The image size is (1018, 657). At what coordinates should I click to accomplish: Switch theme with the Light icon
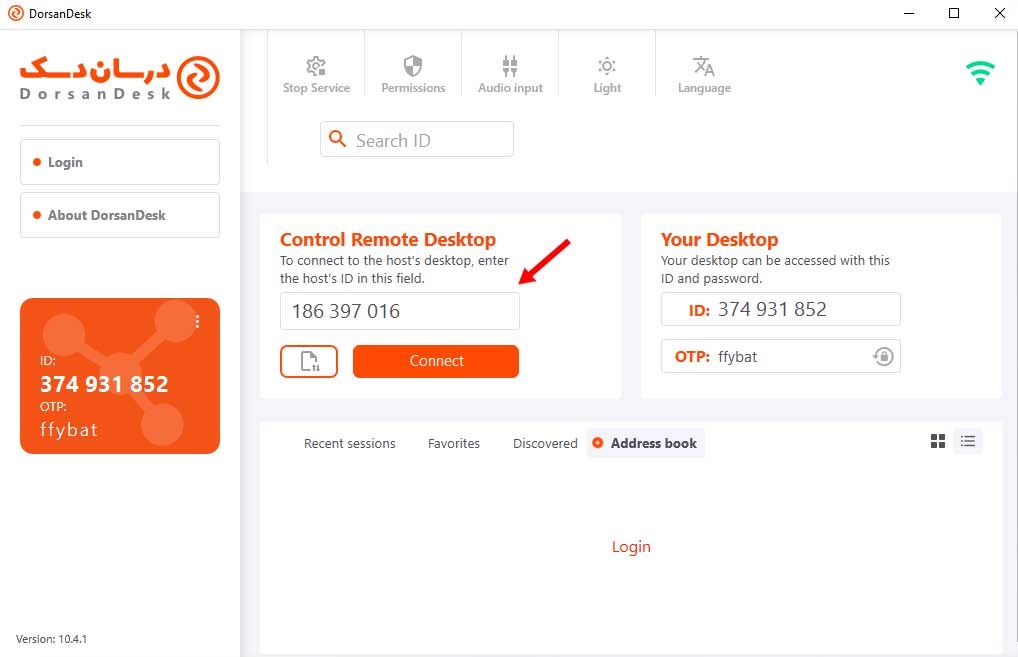[607, 66]
